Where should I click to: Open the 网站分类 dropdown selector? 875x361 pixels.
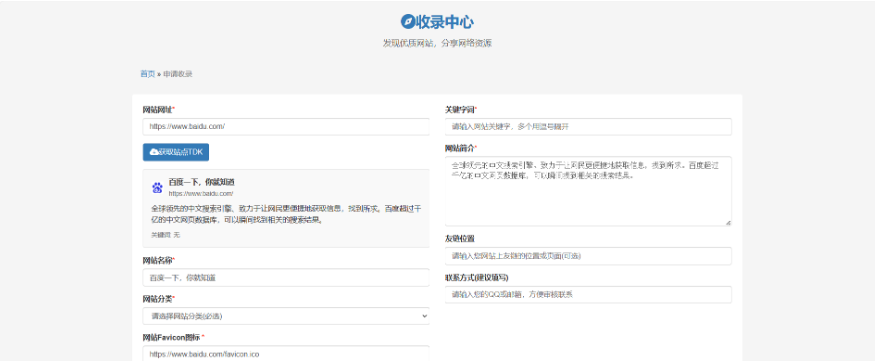[286, 316]
